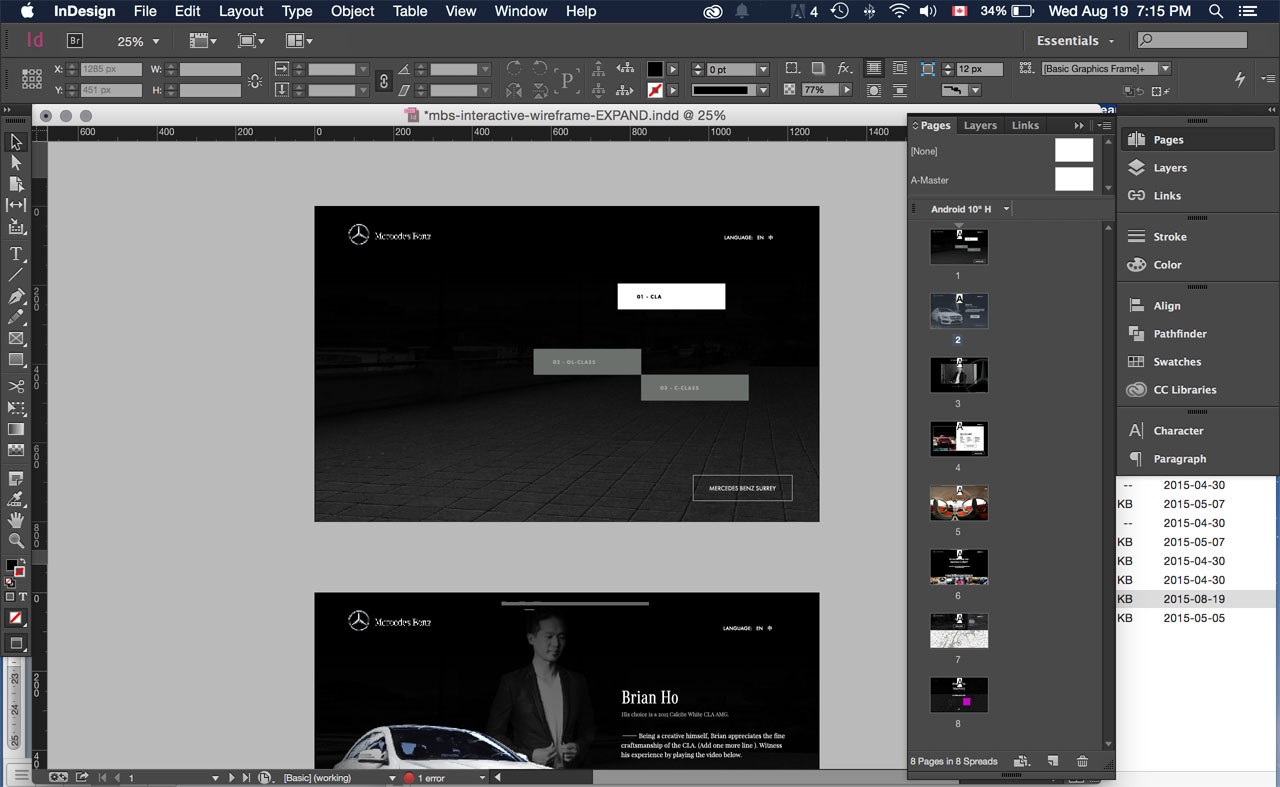Click create new page icon in Pages panel
Image resolution: width=1280 pixels, height=787 pixels.
pyautogui.click(x=1052, y=761)
